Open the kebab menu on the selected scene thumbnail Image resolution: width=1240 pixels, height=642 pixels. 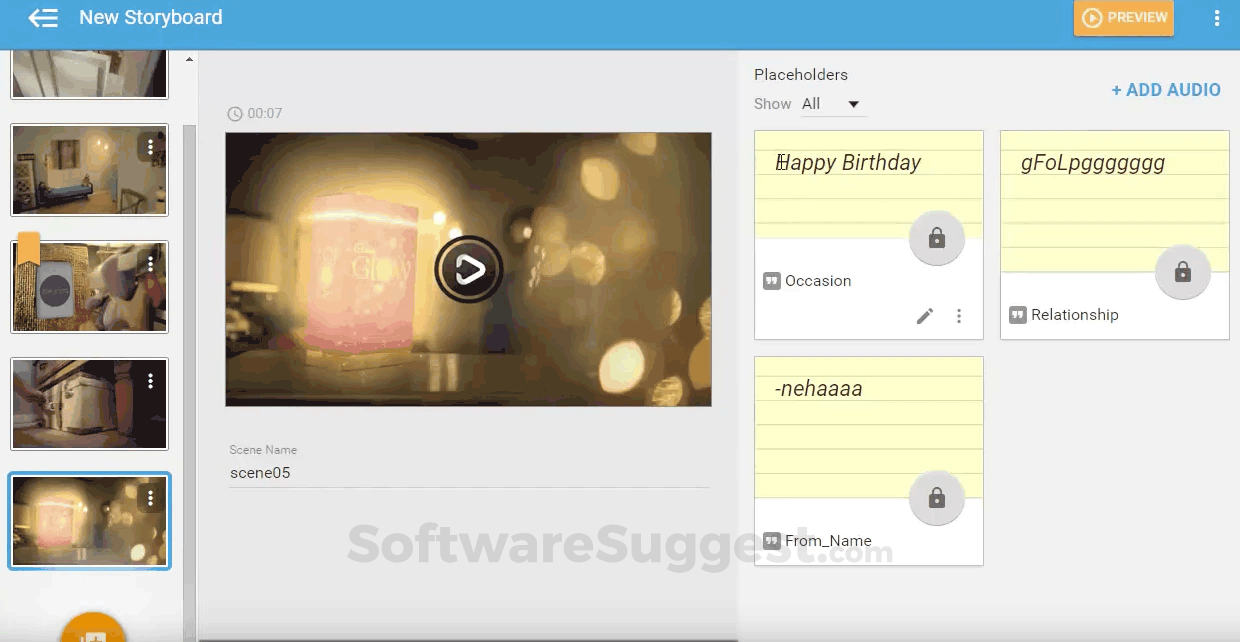pyautogui.click(x=152, y=497)
